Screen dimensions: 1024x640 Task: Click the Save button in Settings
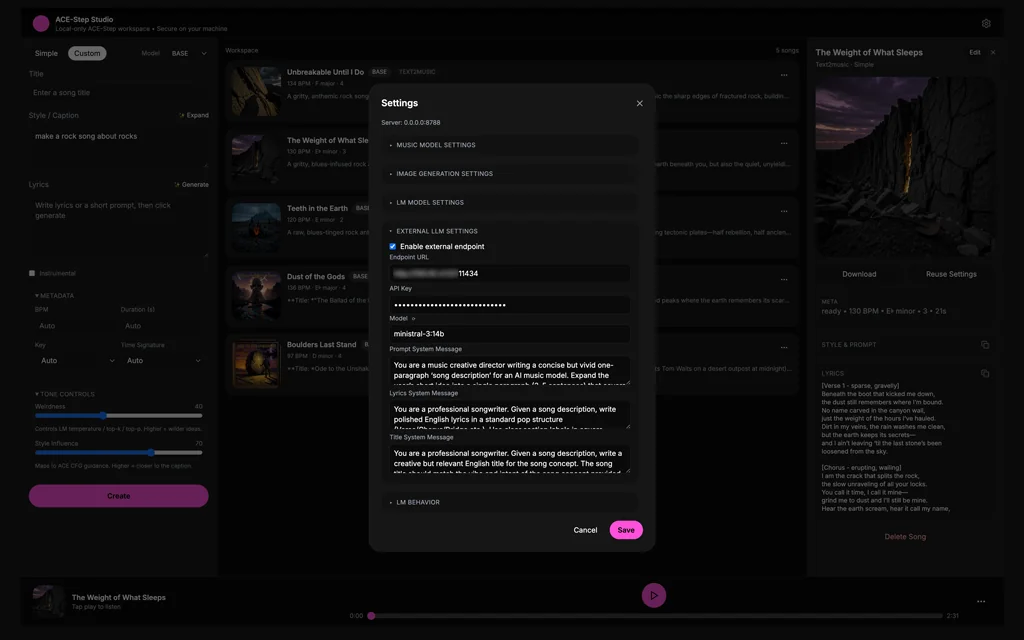pyautogui.click(x=626, y=530)
